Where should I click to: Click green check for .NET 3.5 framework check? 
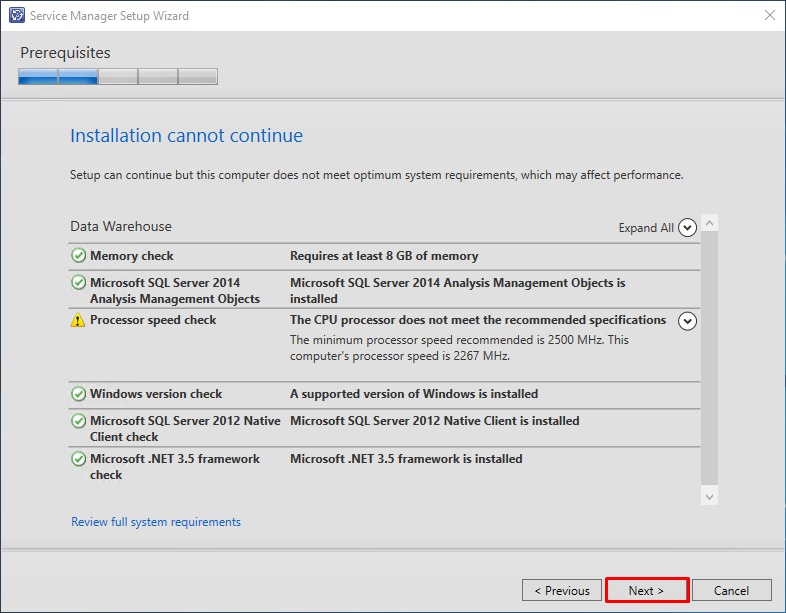point(78,459)
